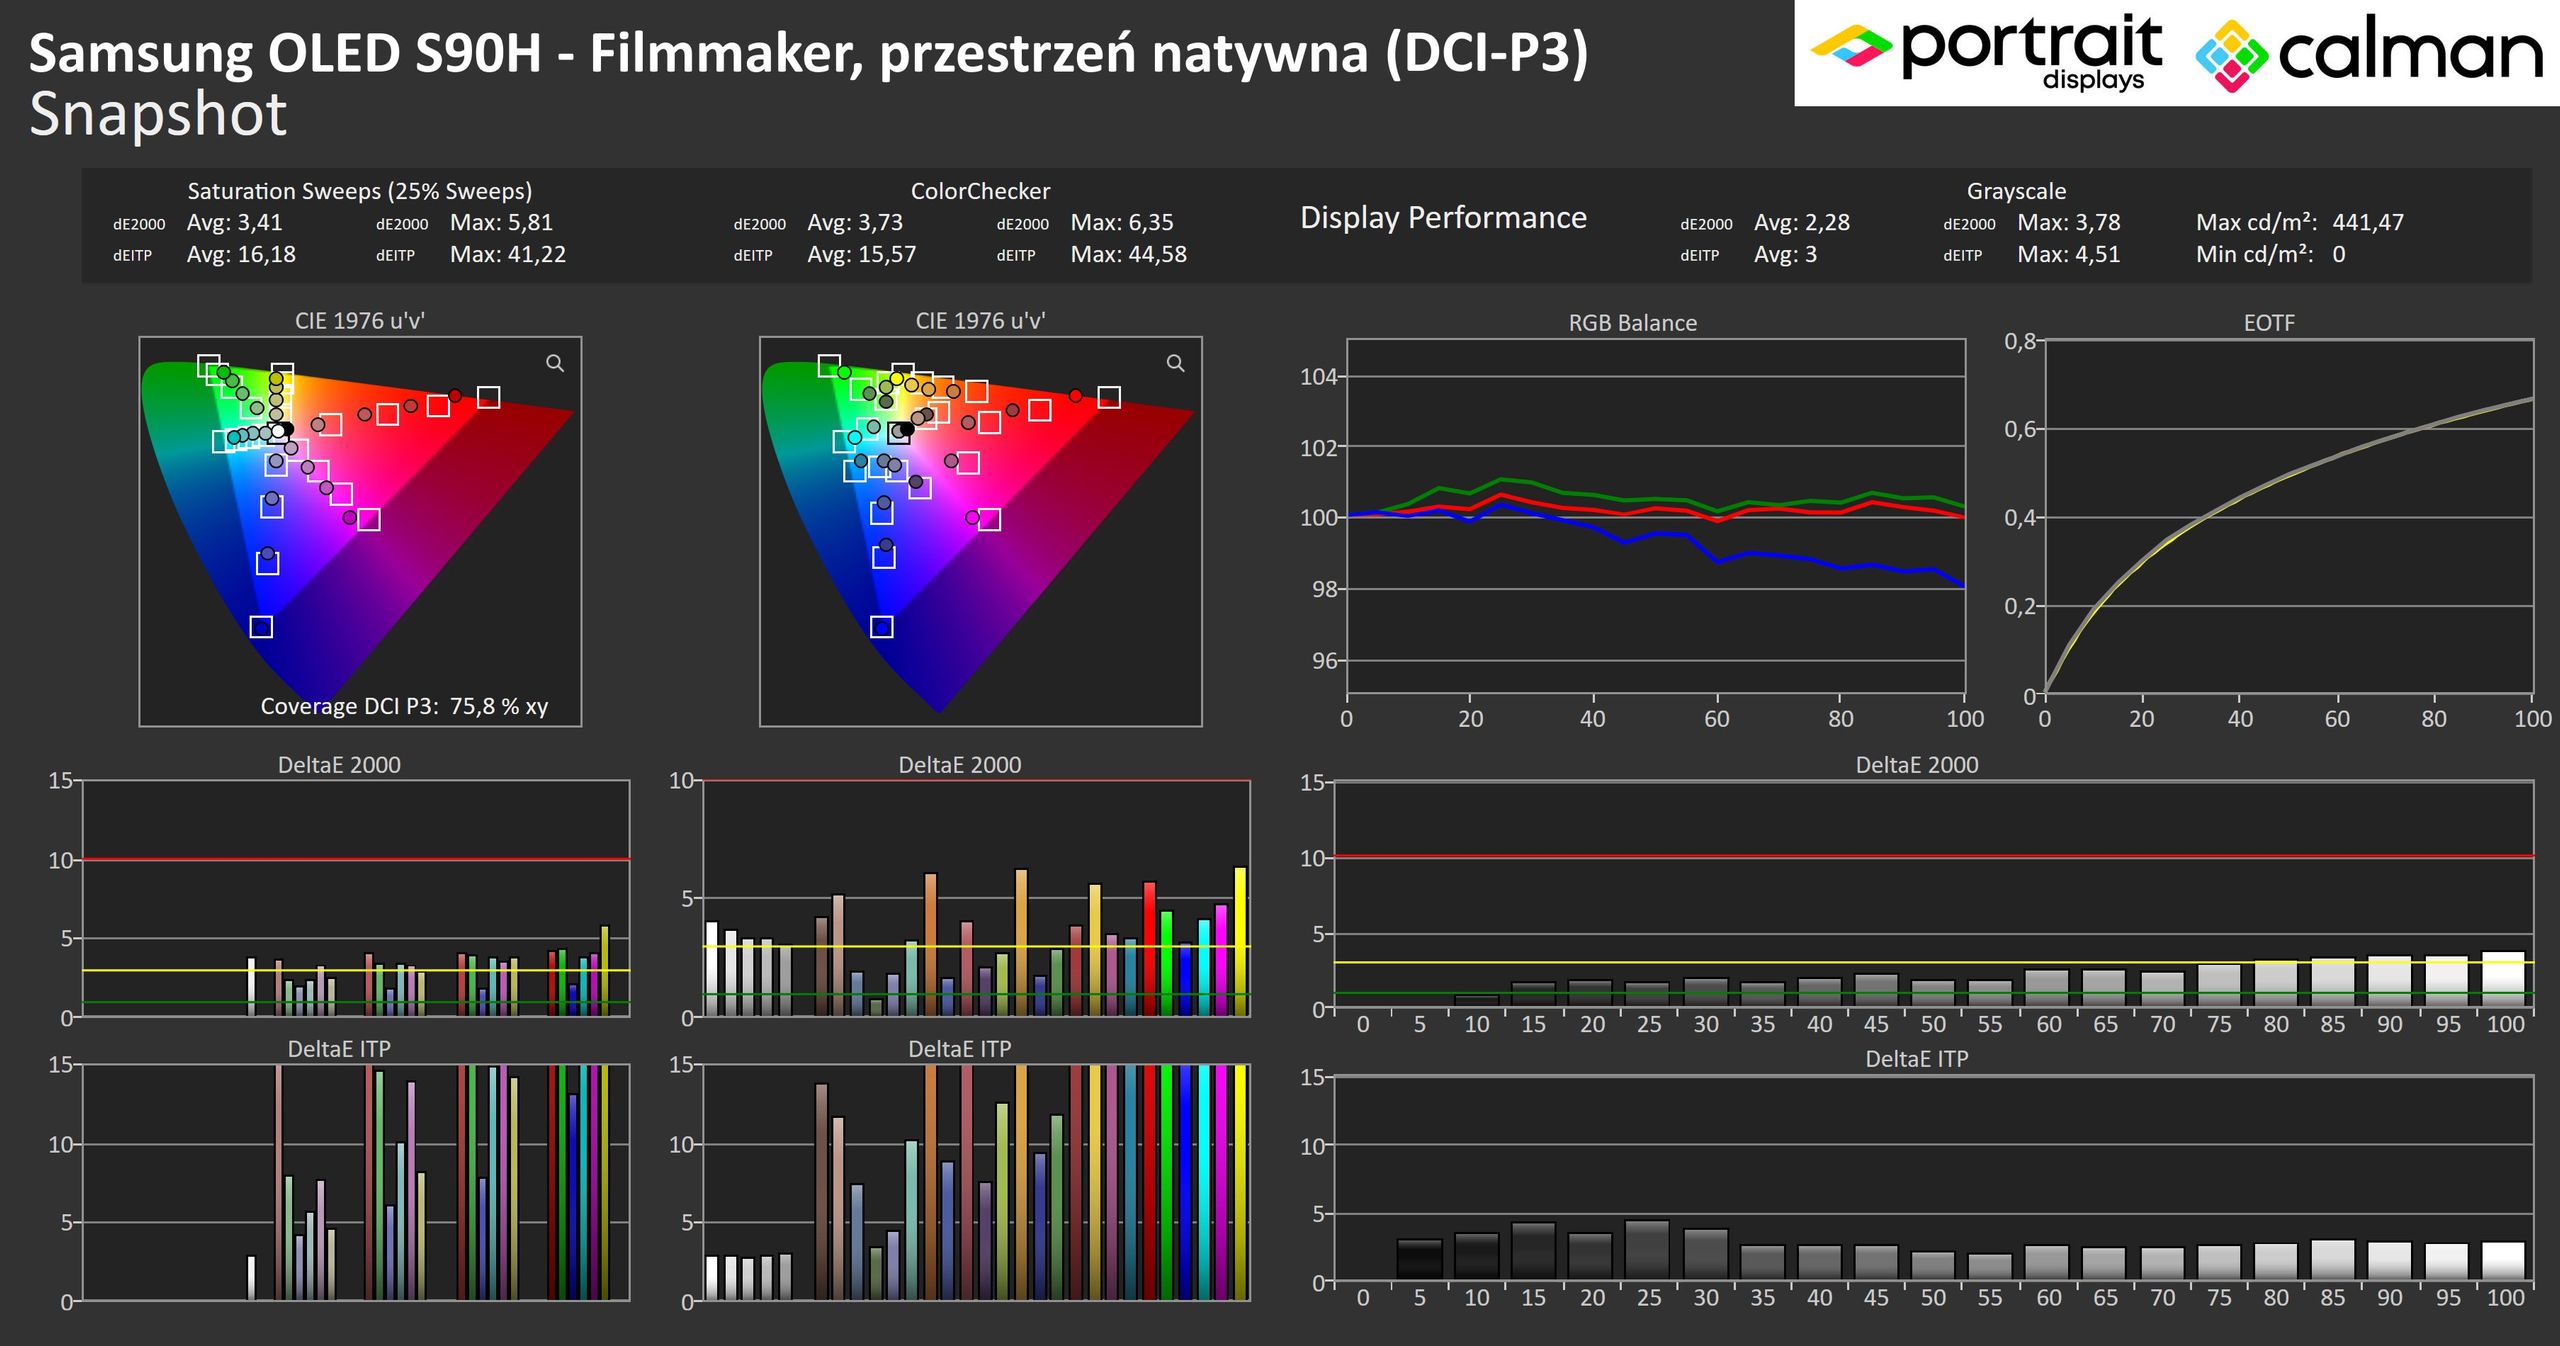
Task: Click the Calman logo
Action: 2369,56
